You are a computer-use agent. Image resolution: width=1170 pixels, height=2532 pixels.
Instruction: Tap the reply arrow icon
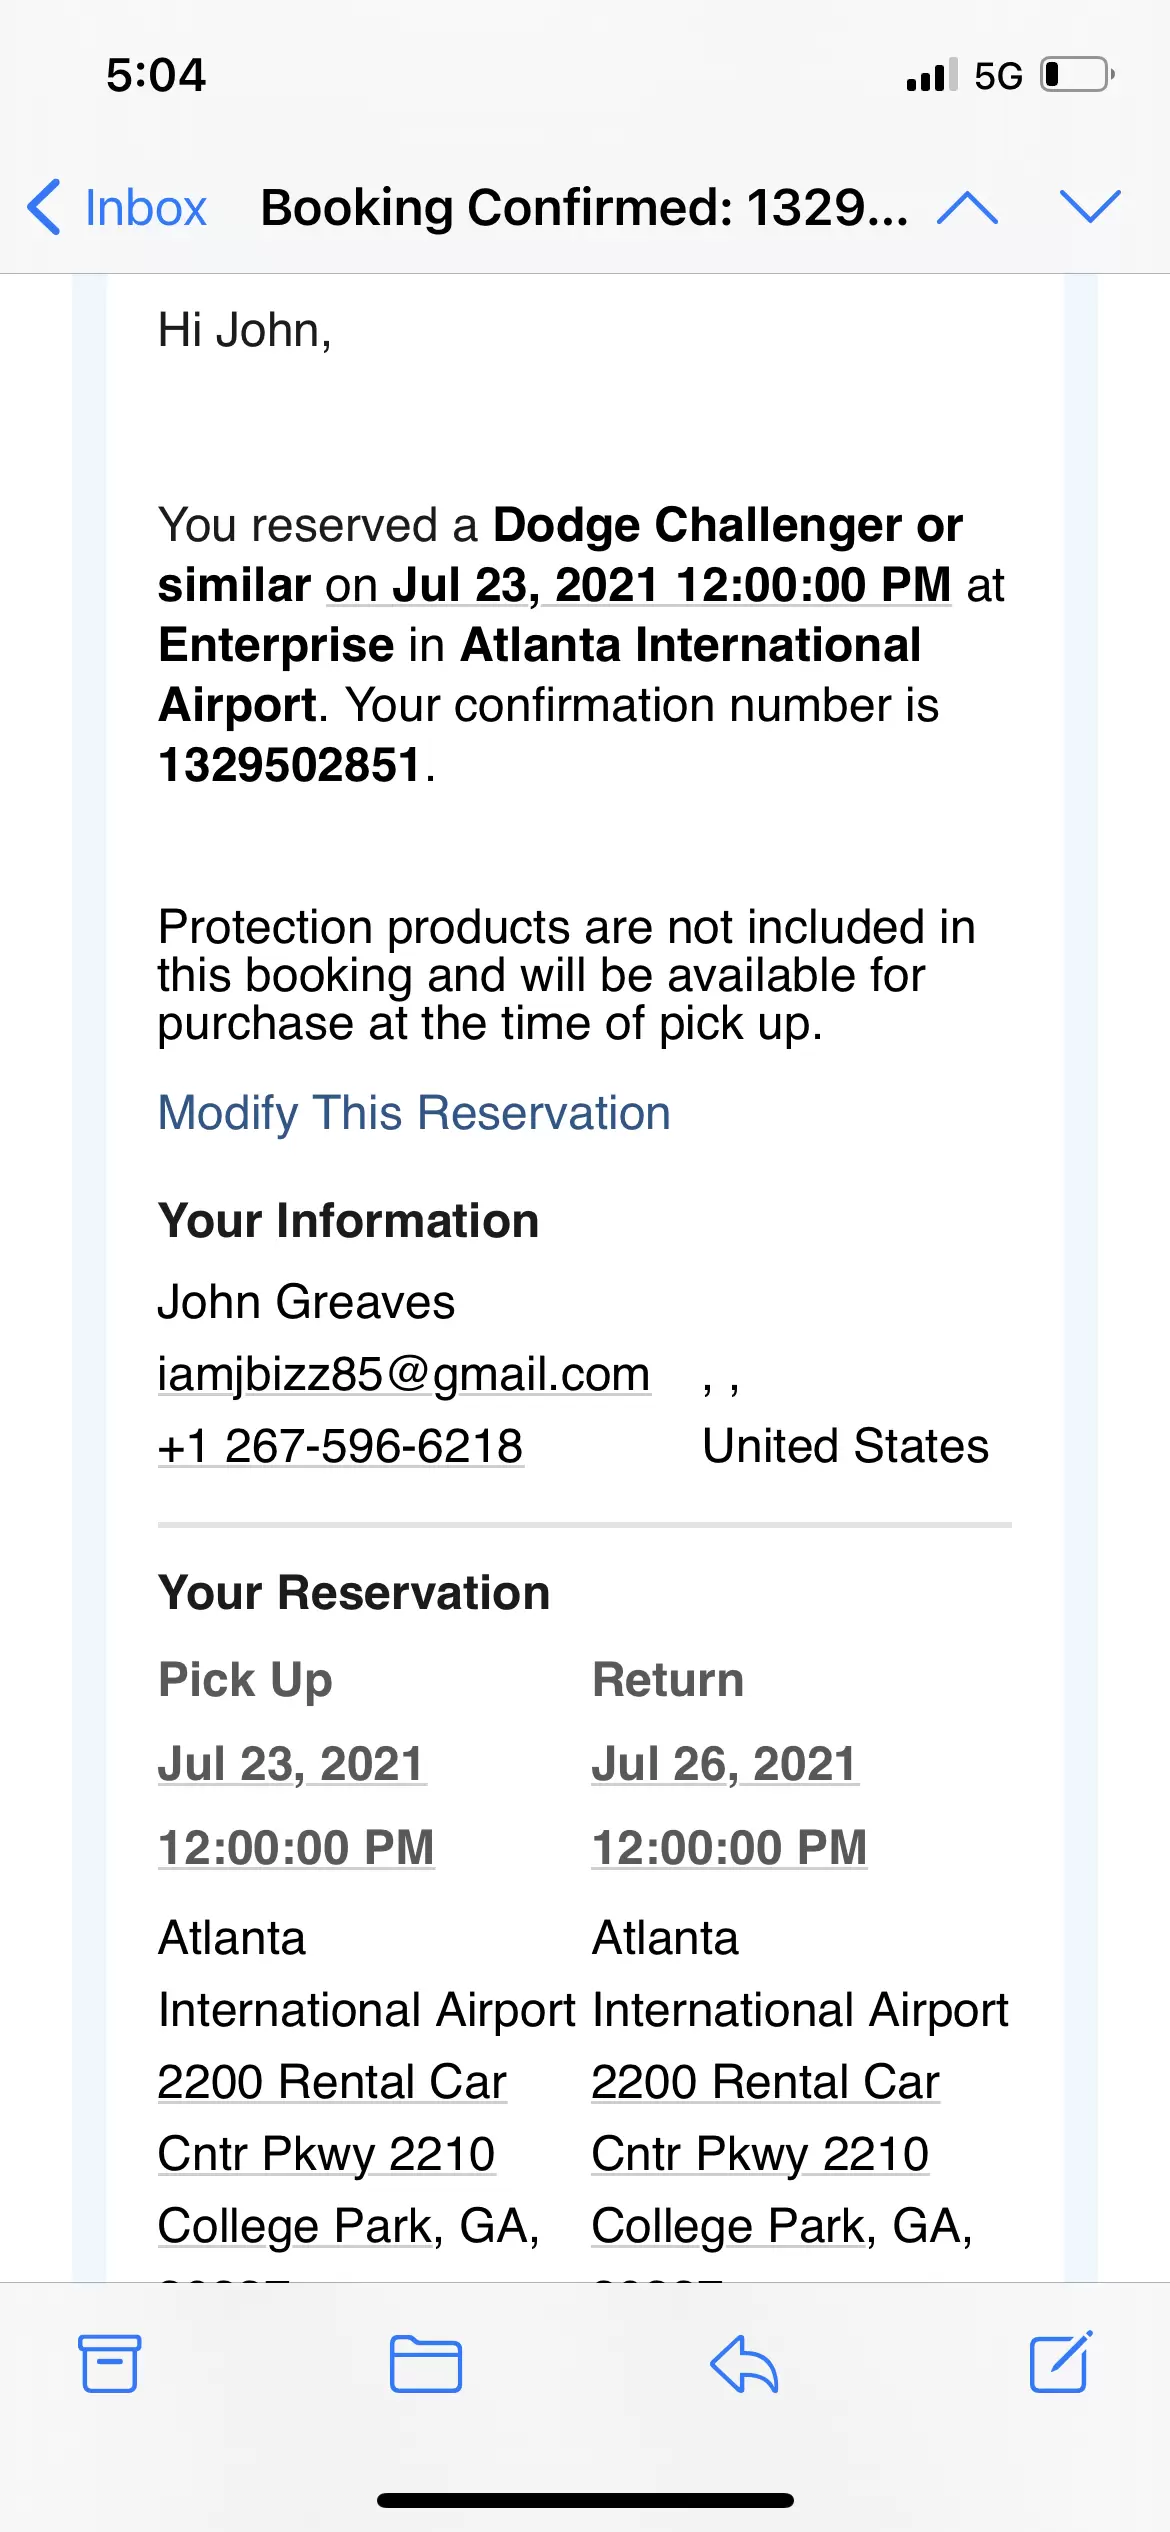coord(744,2364)
